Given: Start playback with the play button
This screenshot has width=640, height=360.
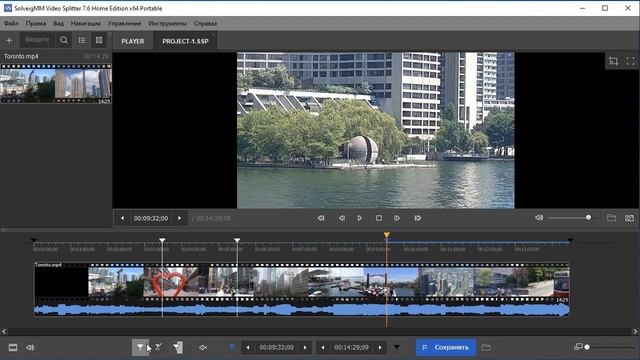Looking at the screenshot, I should coord(359,218).
